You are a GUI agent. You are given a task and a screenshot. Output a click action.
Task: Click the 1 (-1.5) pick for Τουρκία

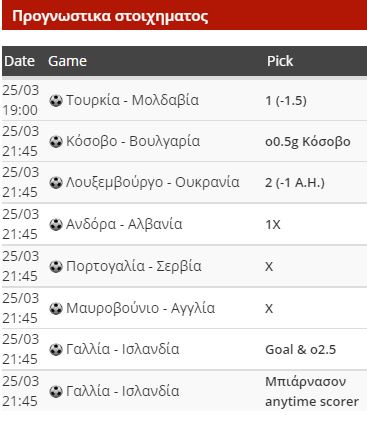(286, 101)
